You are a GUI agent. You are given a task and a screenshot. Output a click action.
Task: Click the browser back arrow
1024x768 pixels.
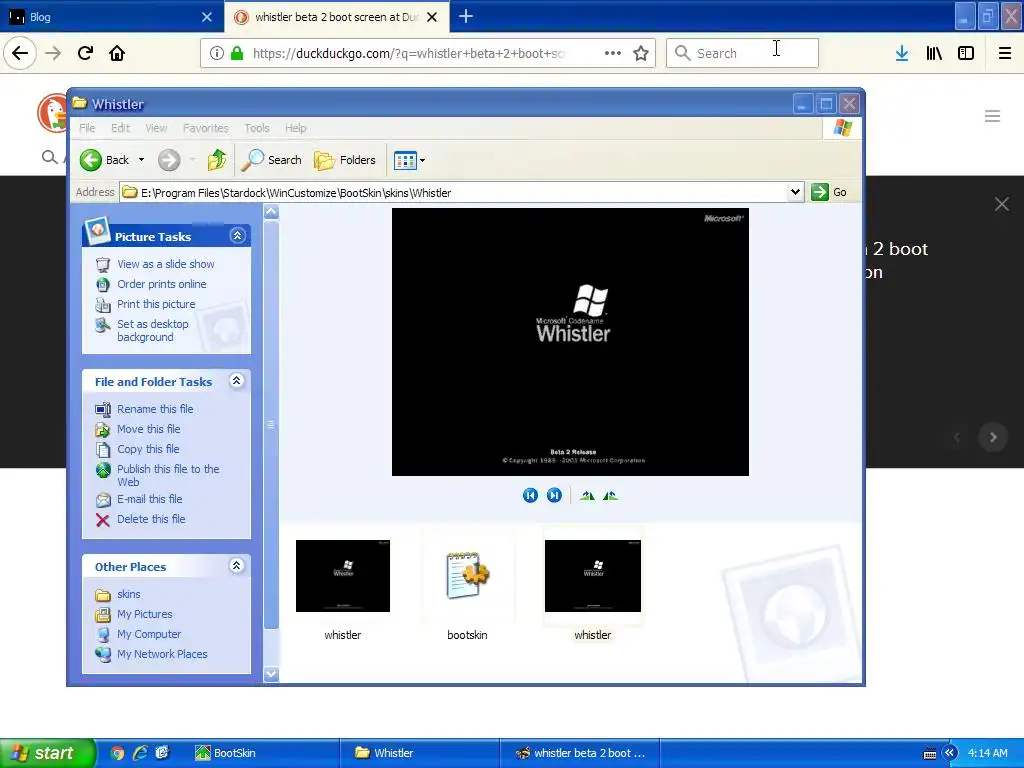pyautogui.click(x=20, y=53)
